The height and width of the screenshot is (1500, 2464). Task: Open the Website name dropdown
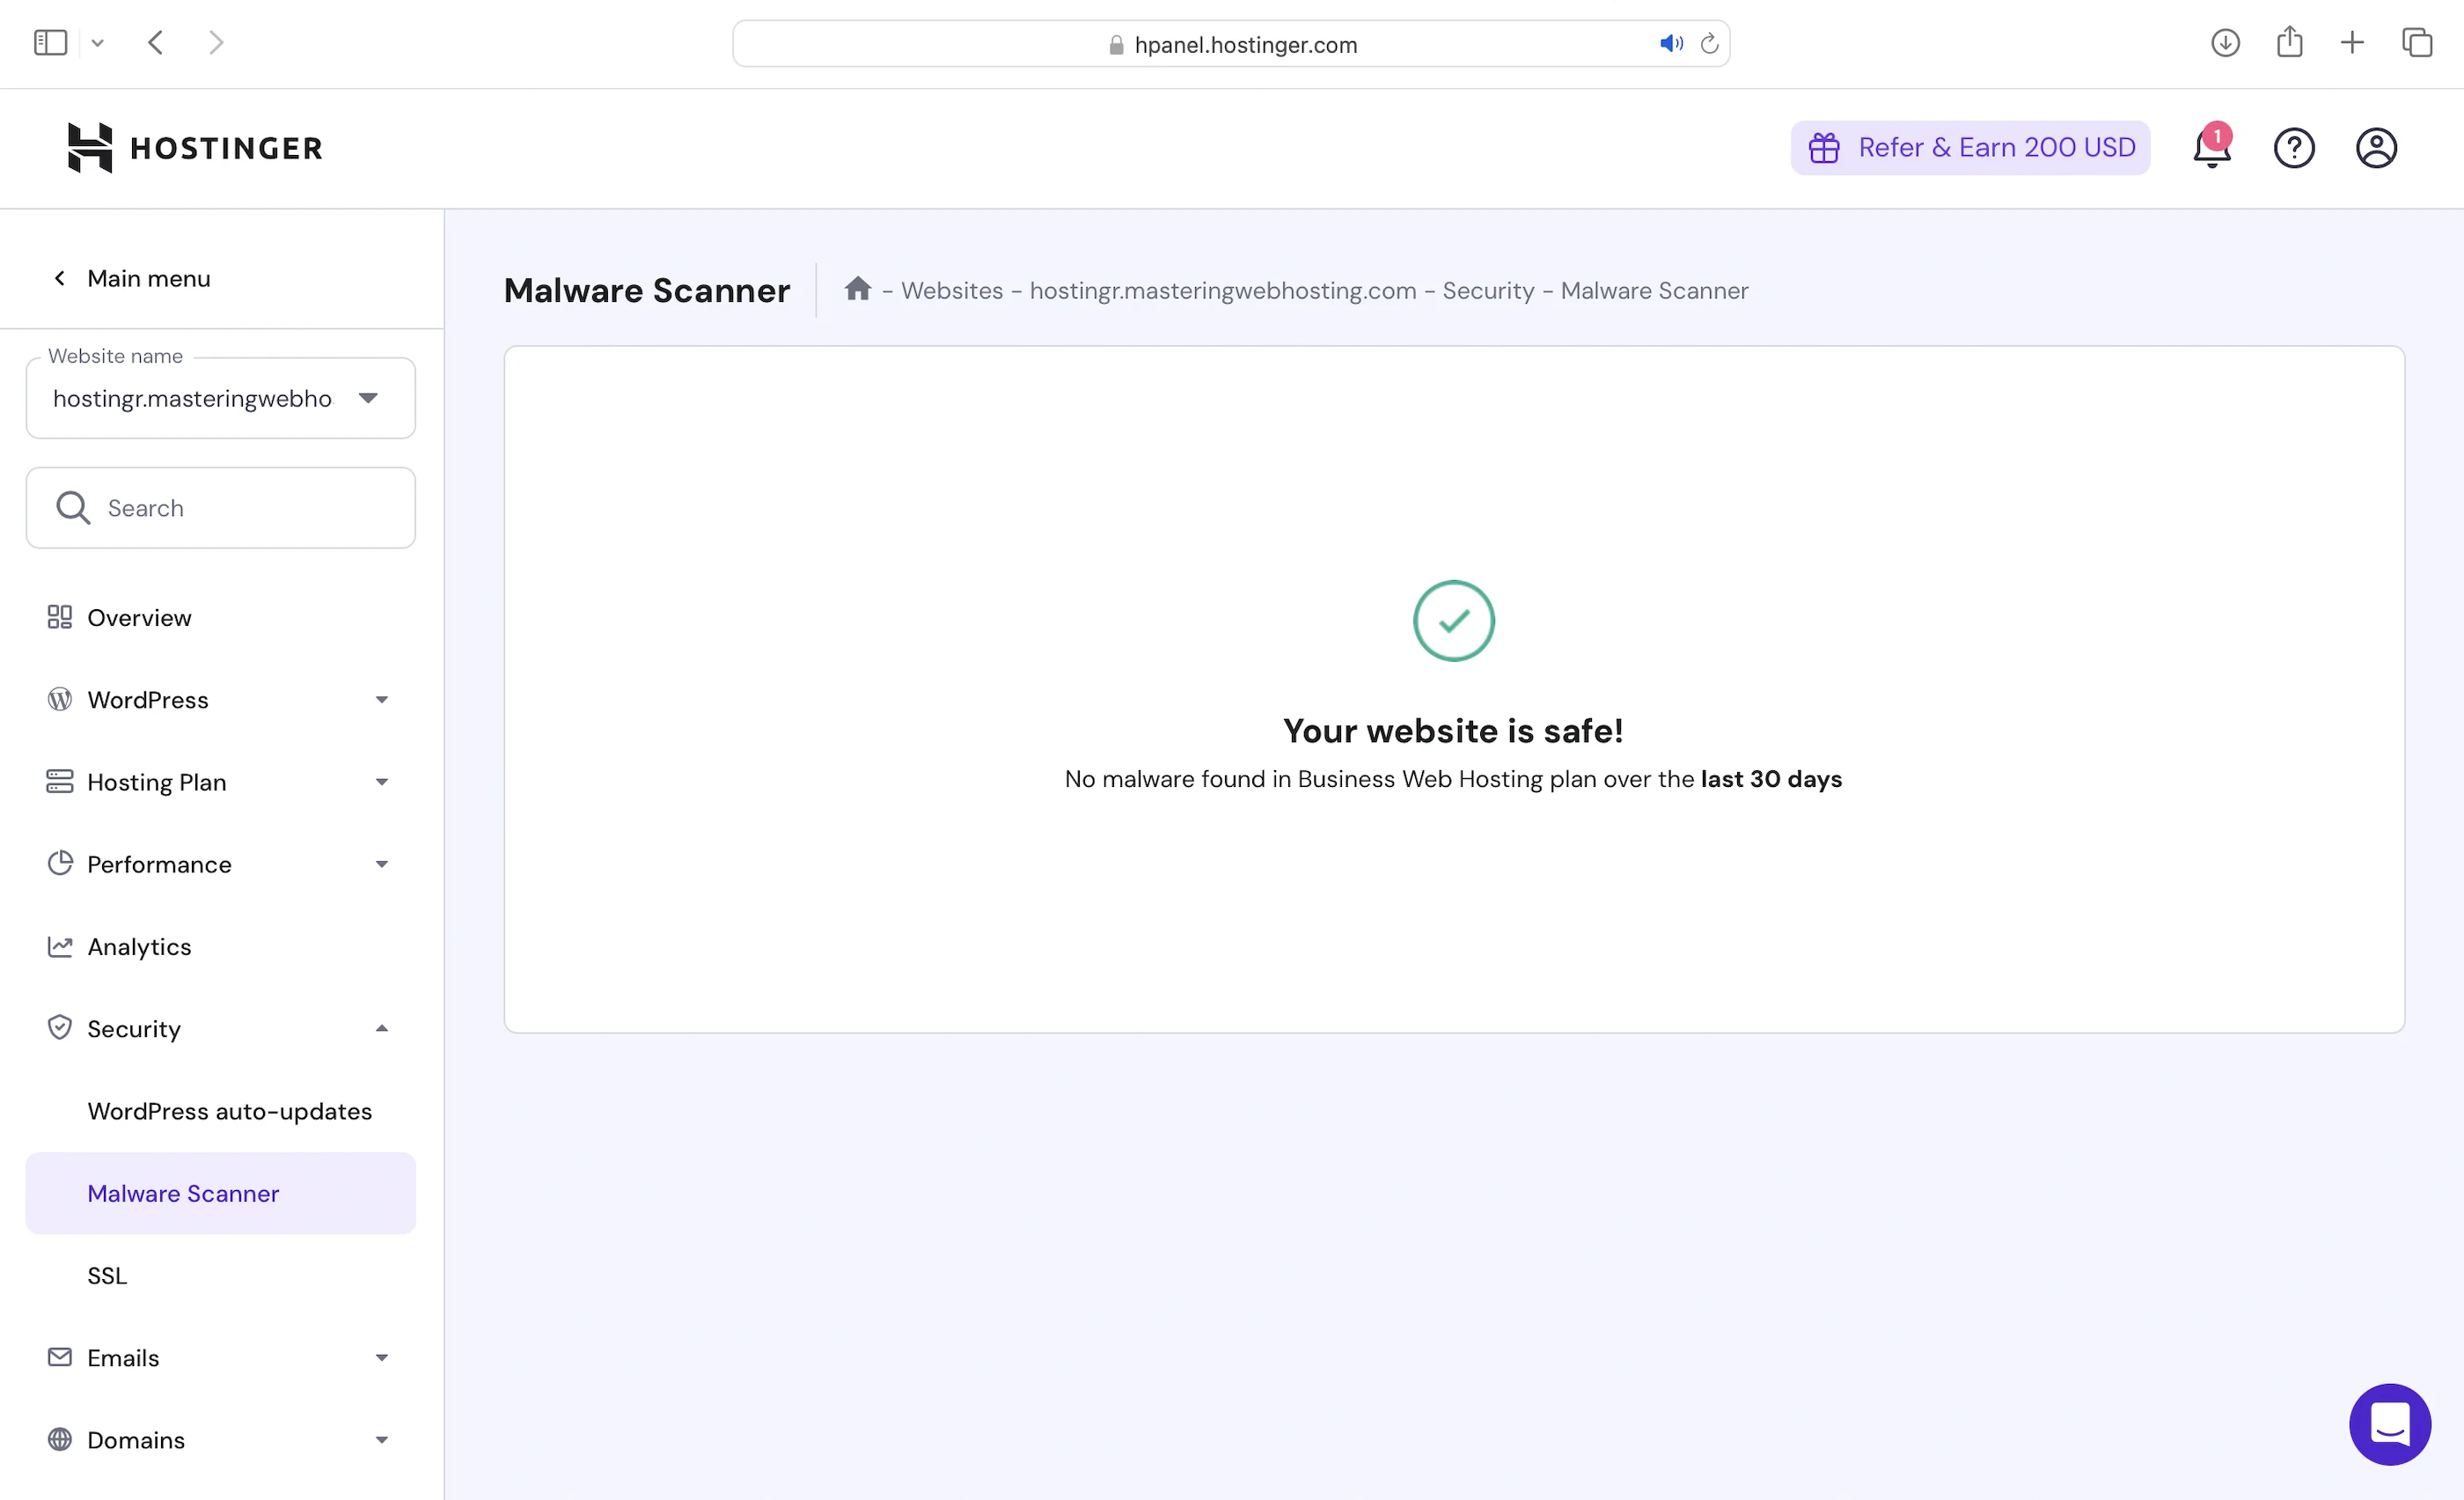click(220, 399)
